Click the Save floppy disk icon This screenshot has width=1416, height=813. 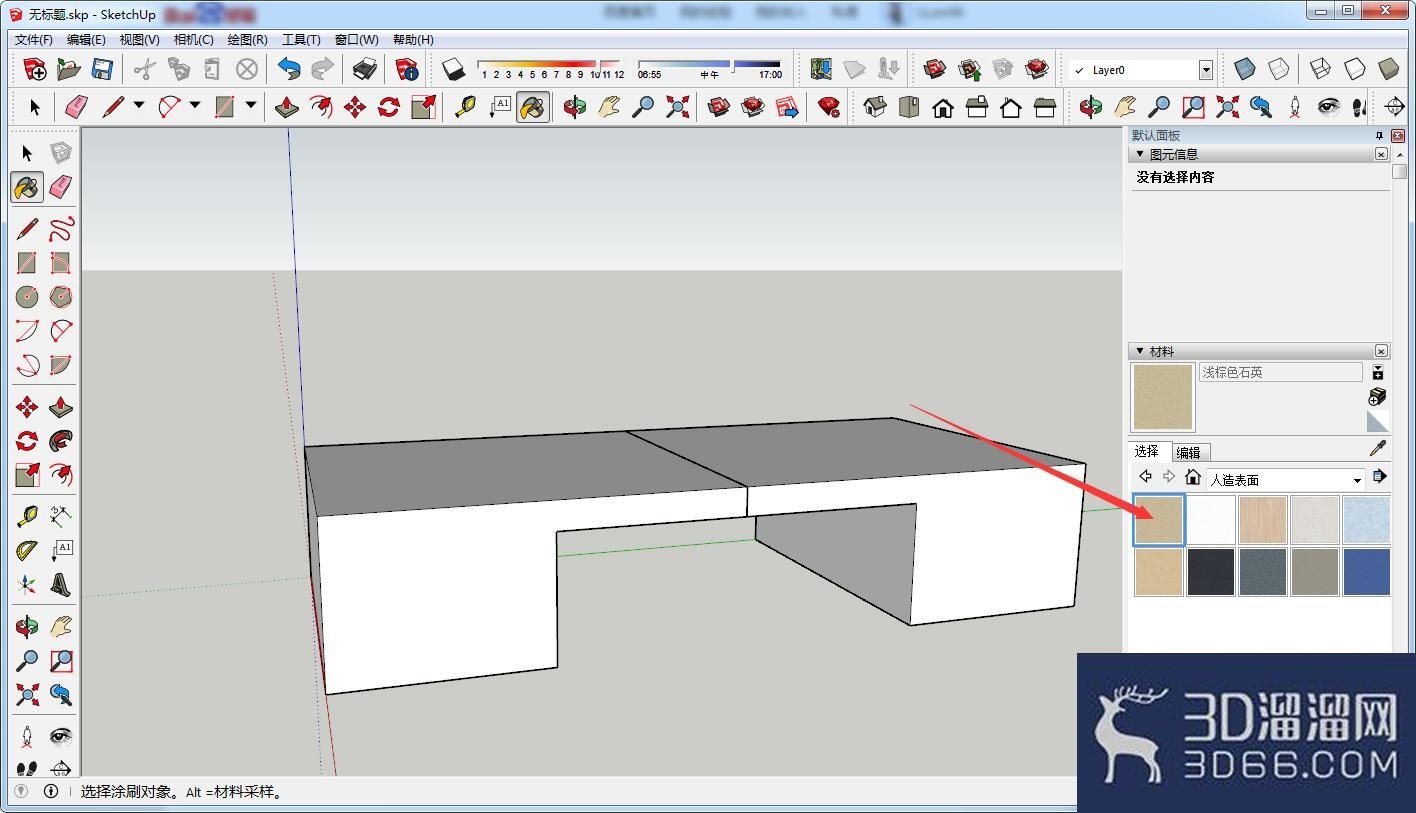(102, 69)
